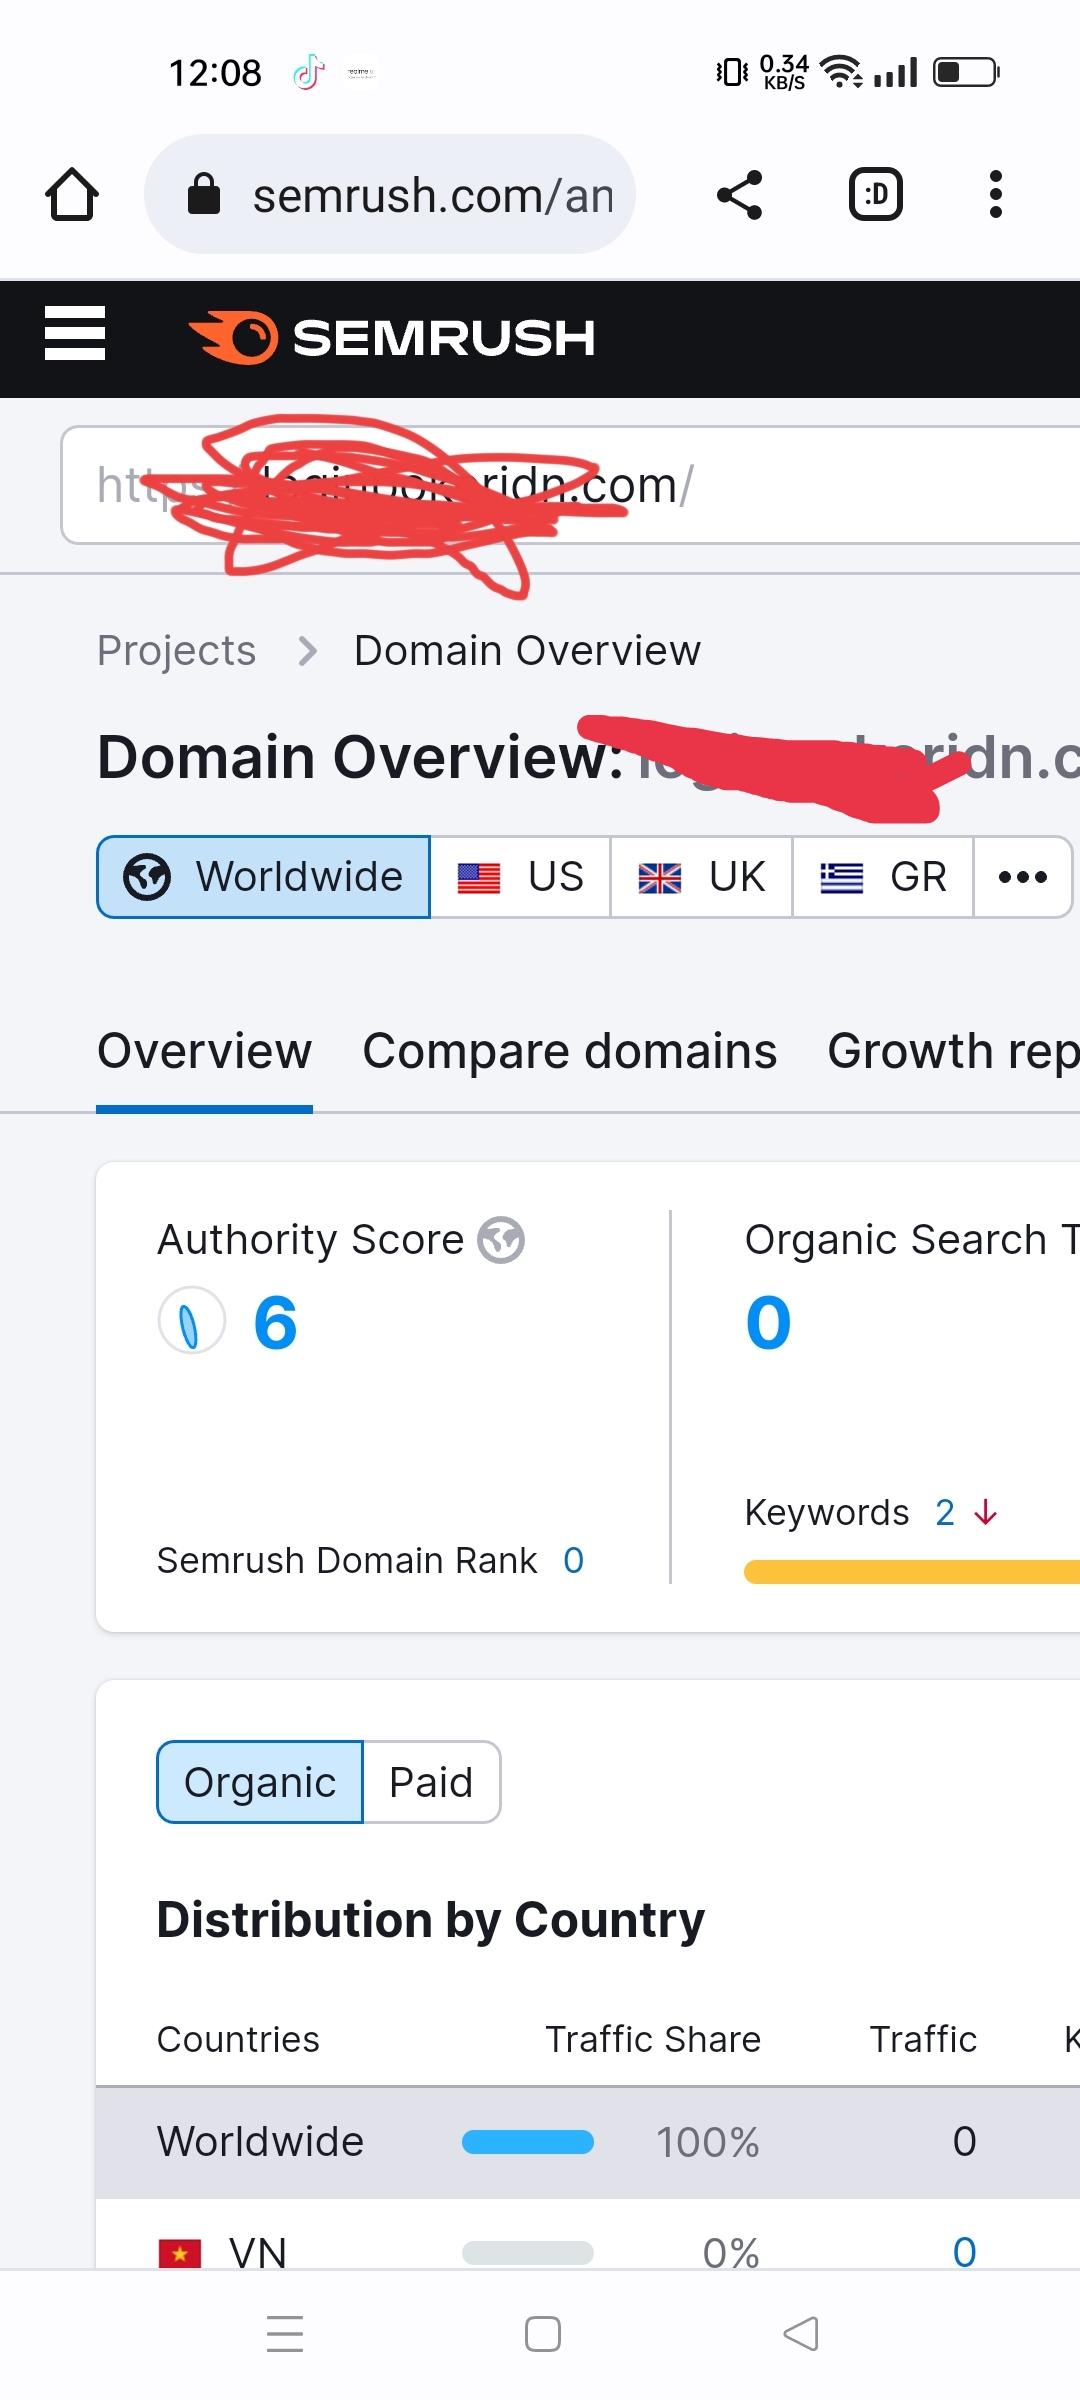The image size is (1080, 2400).
Task: Click the Traffic Share column header
Action: click(653, 2039)
